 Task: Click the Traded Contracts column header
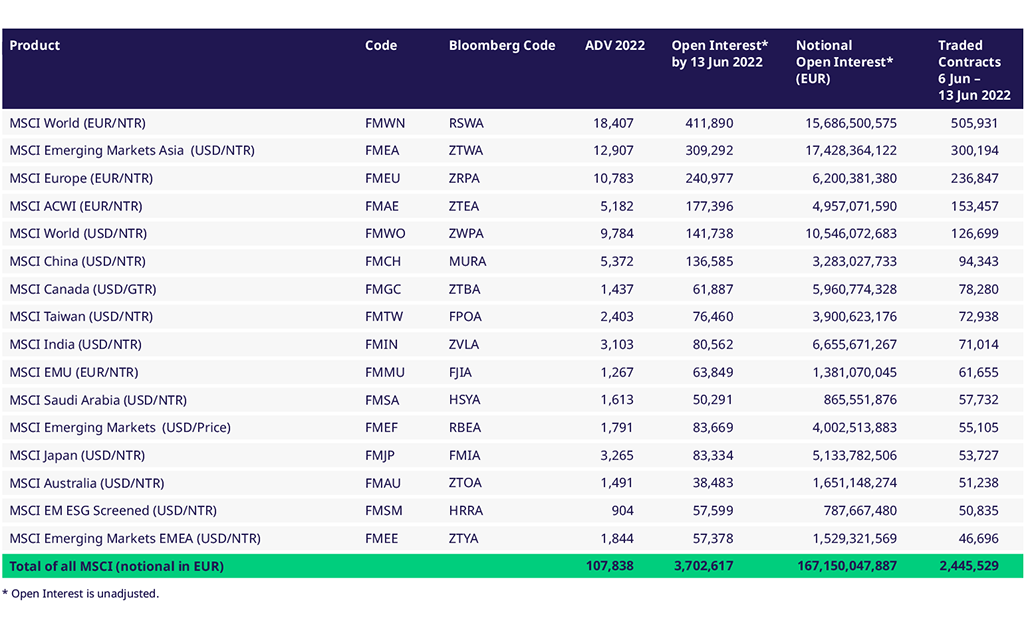click(x=973, y=70)
